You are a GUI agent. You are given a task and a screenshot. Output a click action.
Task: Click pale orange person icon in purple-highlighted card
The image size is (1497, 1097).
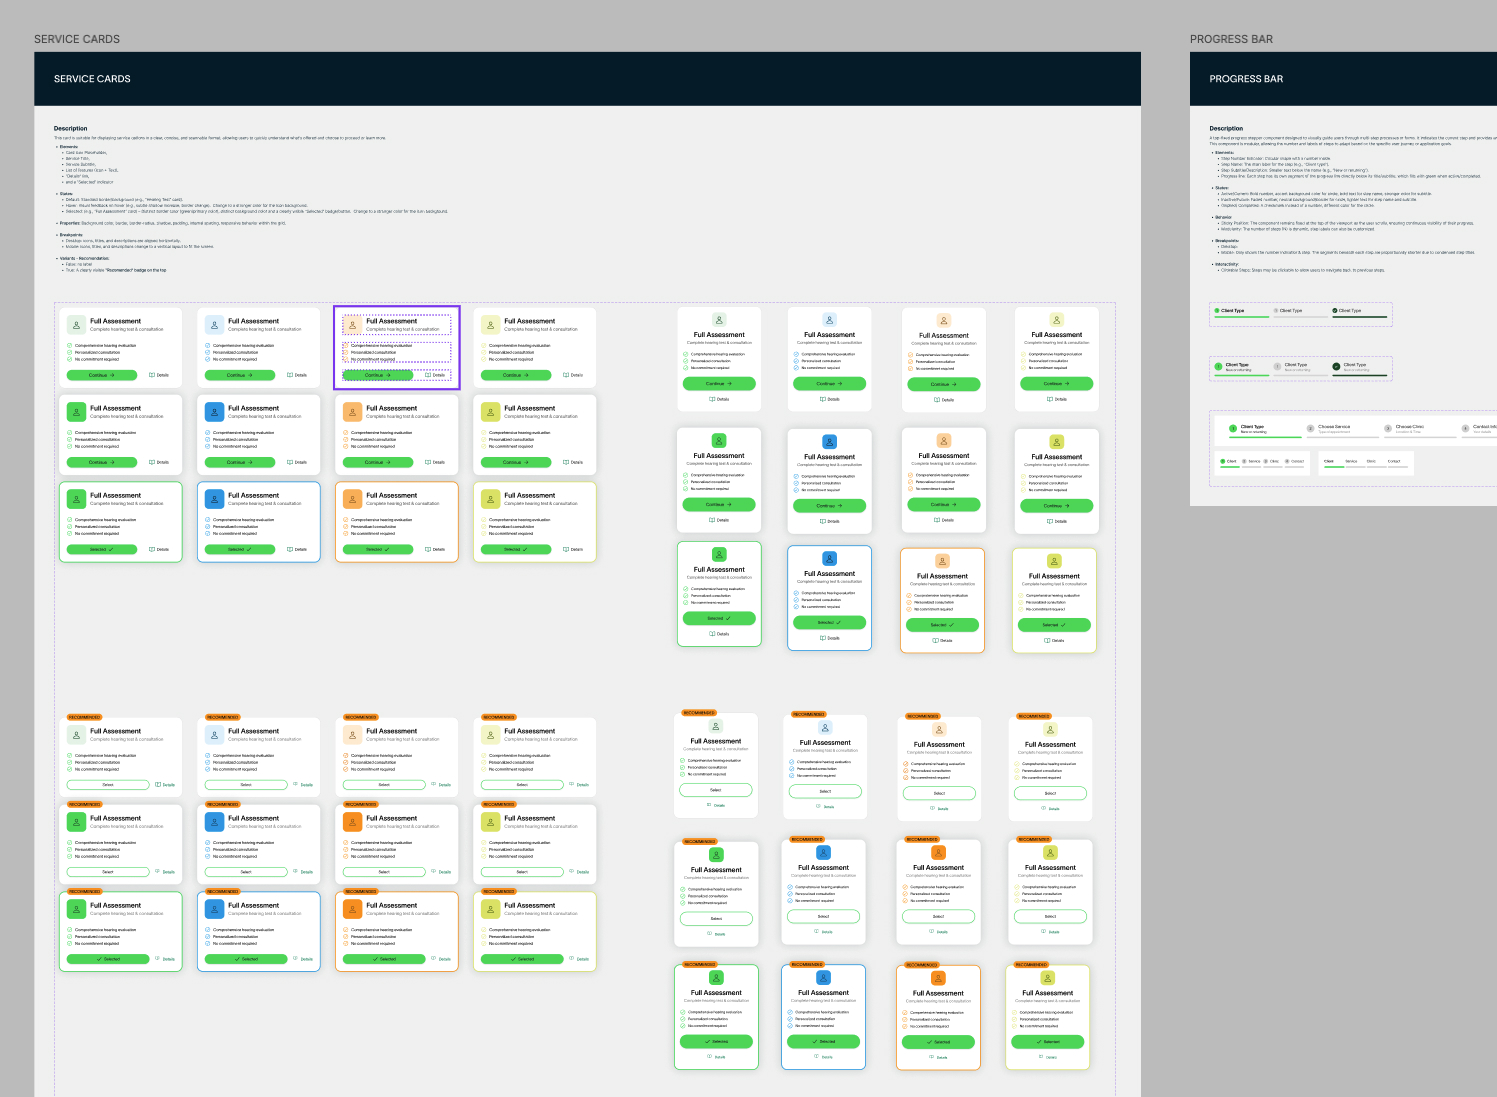click(352, 325)
